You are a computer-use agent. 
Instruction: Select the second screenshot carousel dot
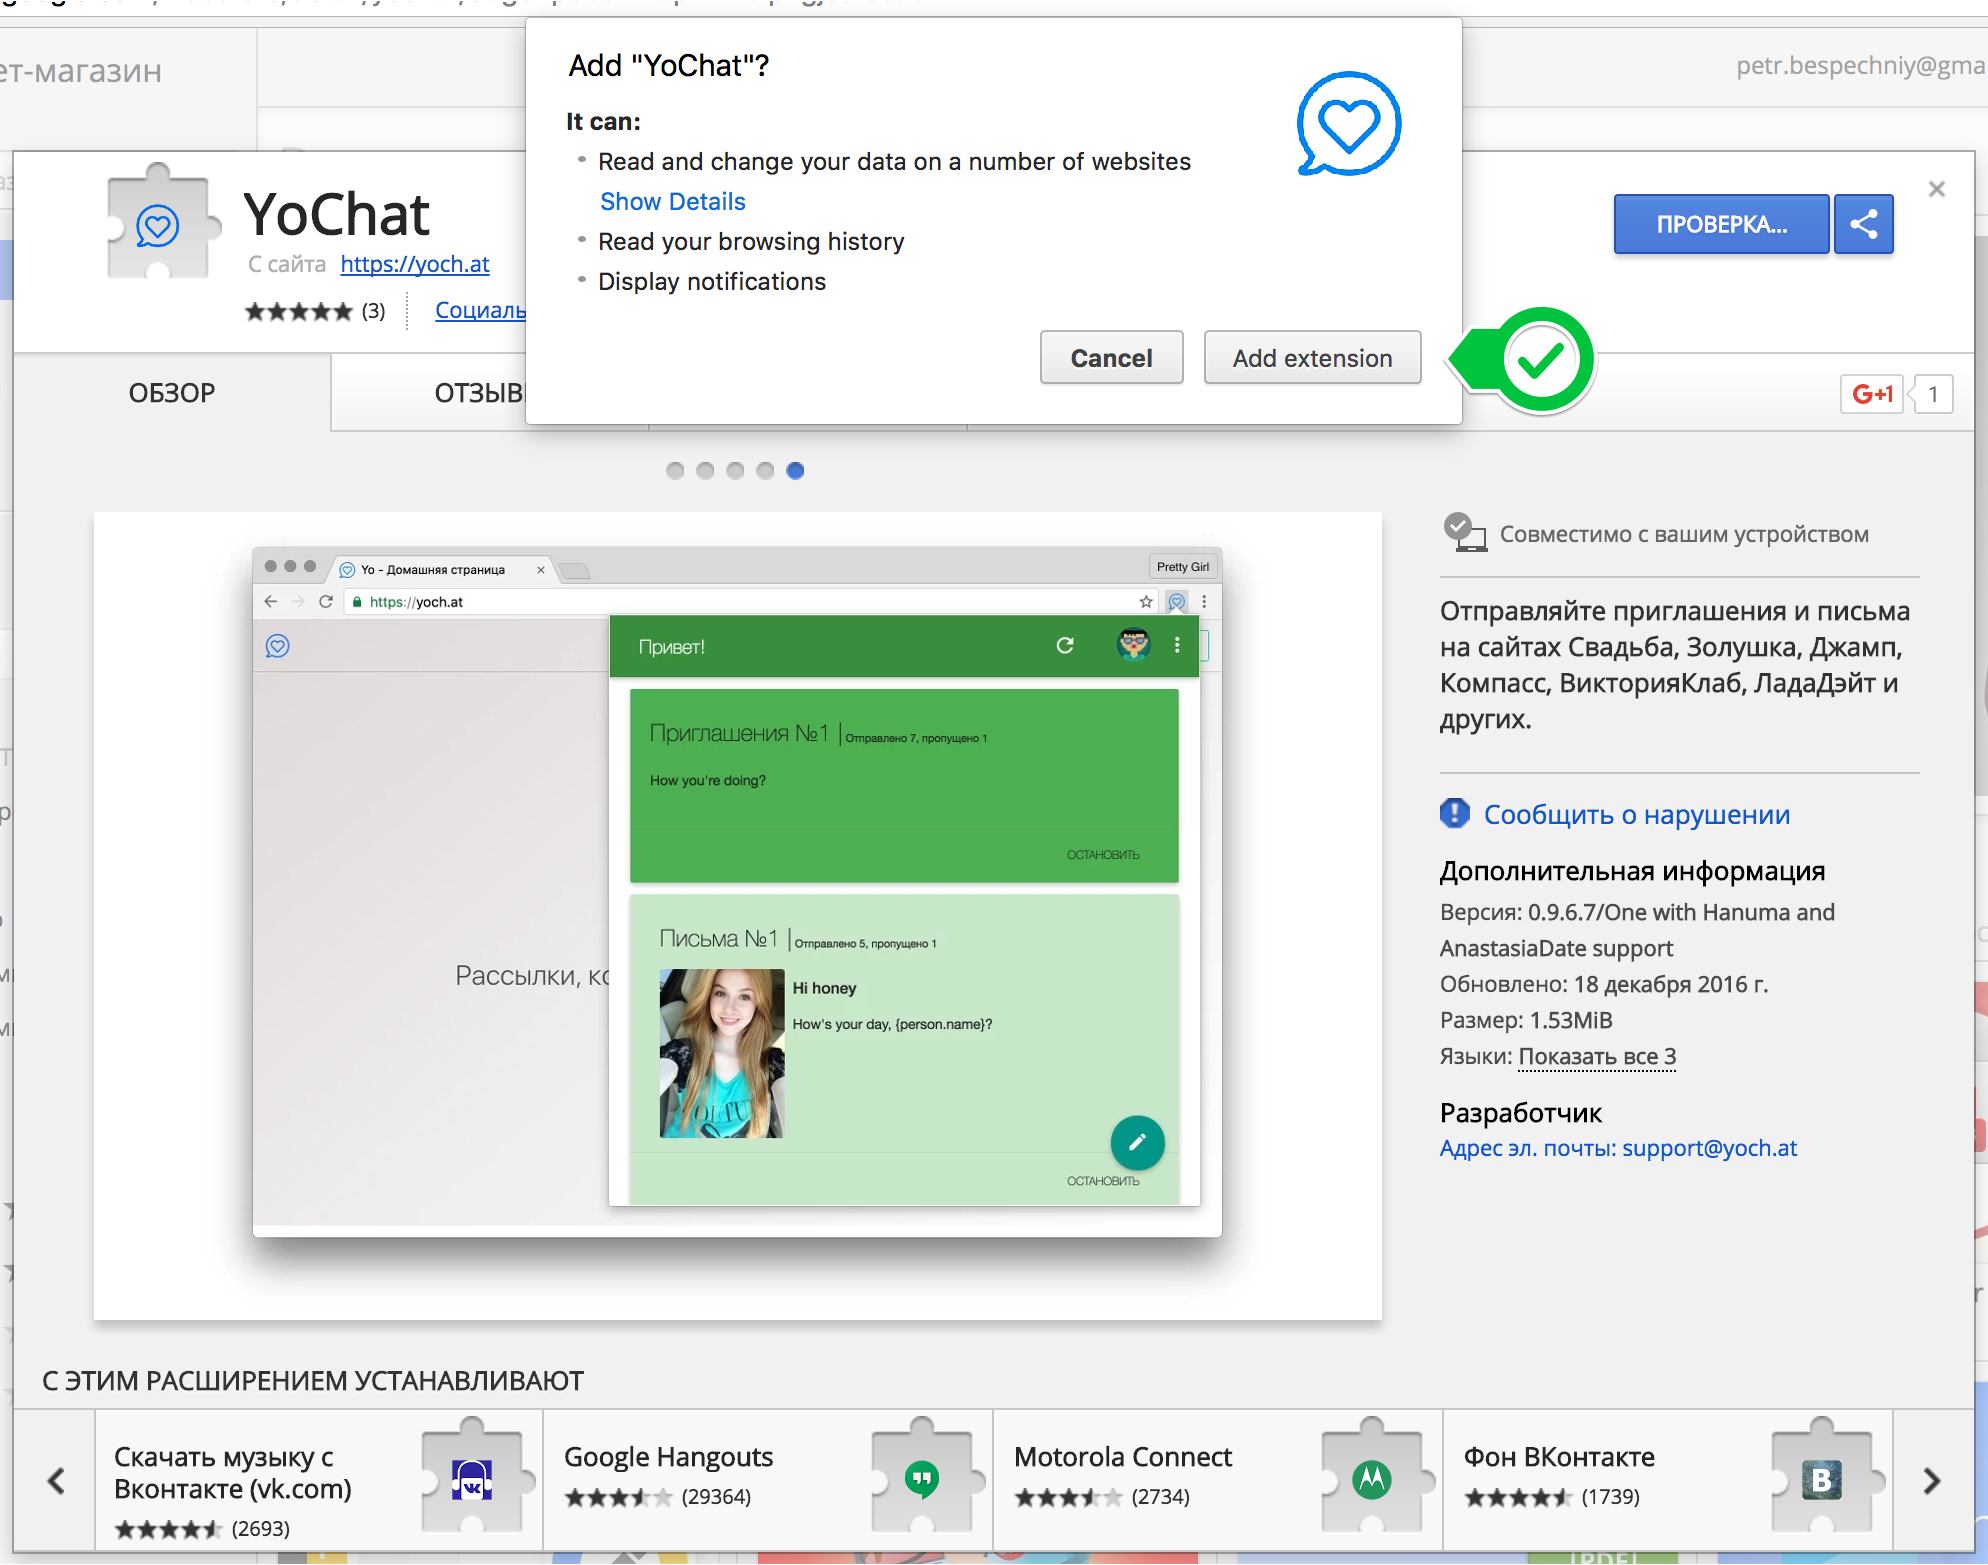pos(705,471)
